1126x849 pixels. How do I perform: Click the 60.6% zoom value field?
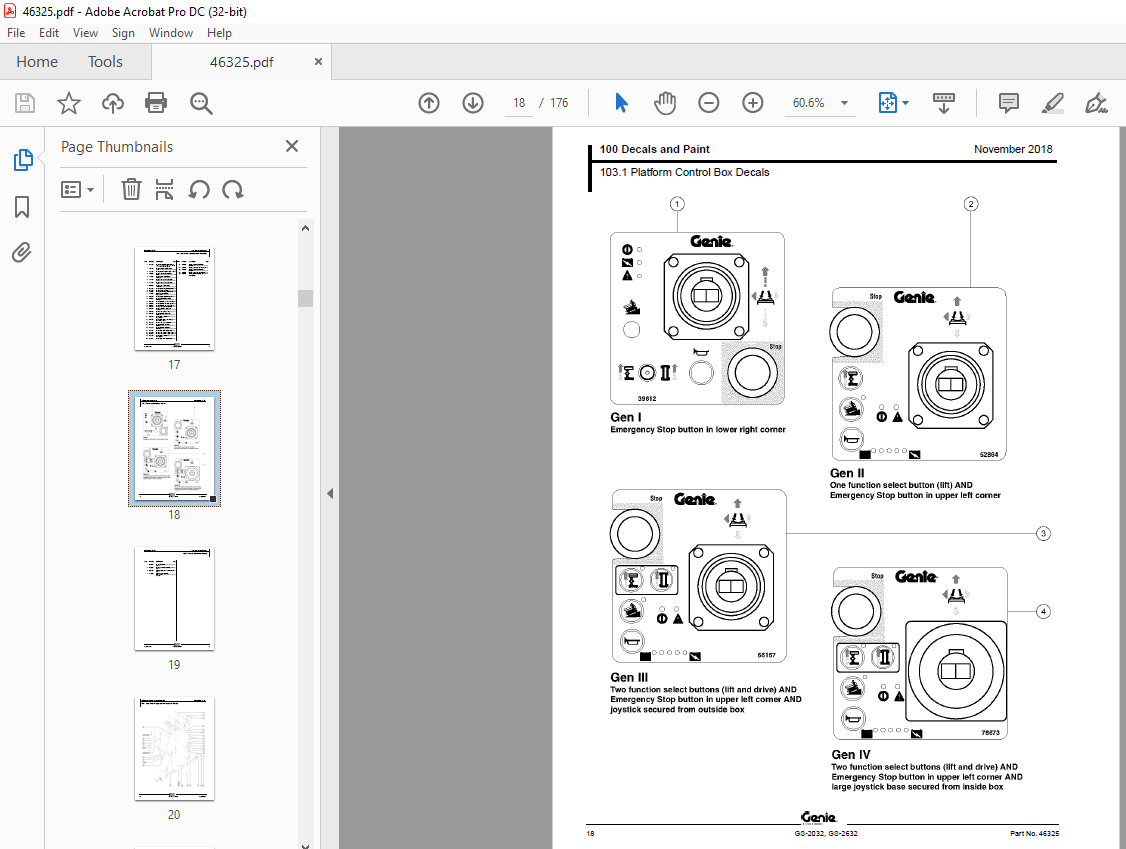coord(809,103)
